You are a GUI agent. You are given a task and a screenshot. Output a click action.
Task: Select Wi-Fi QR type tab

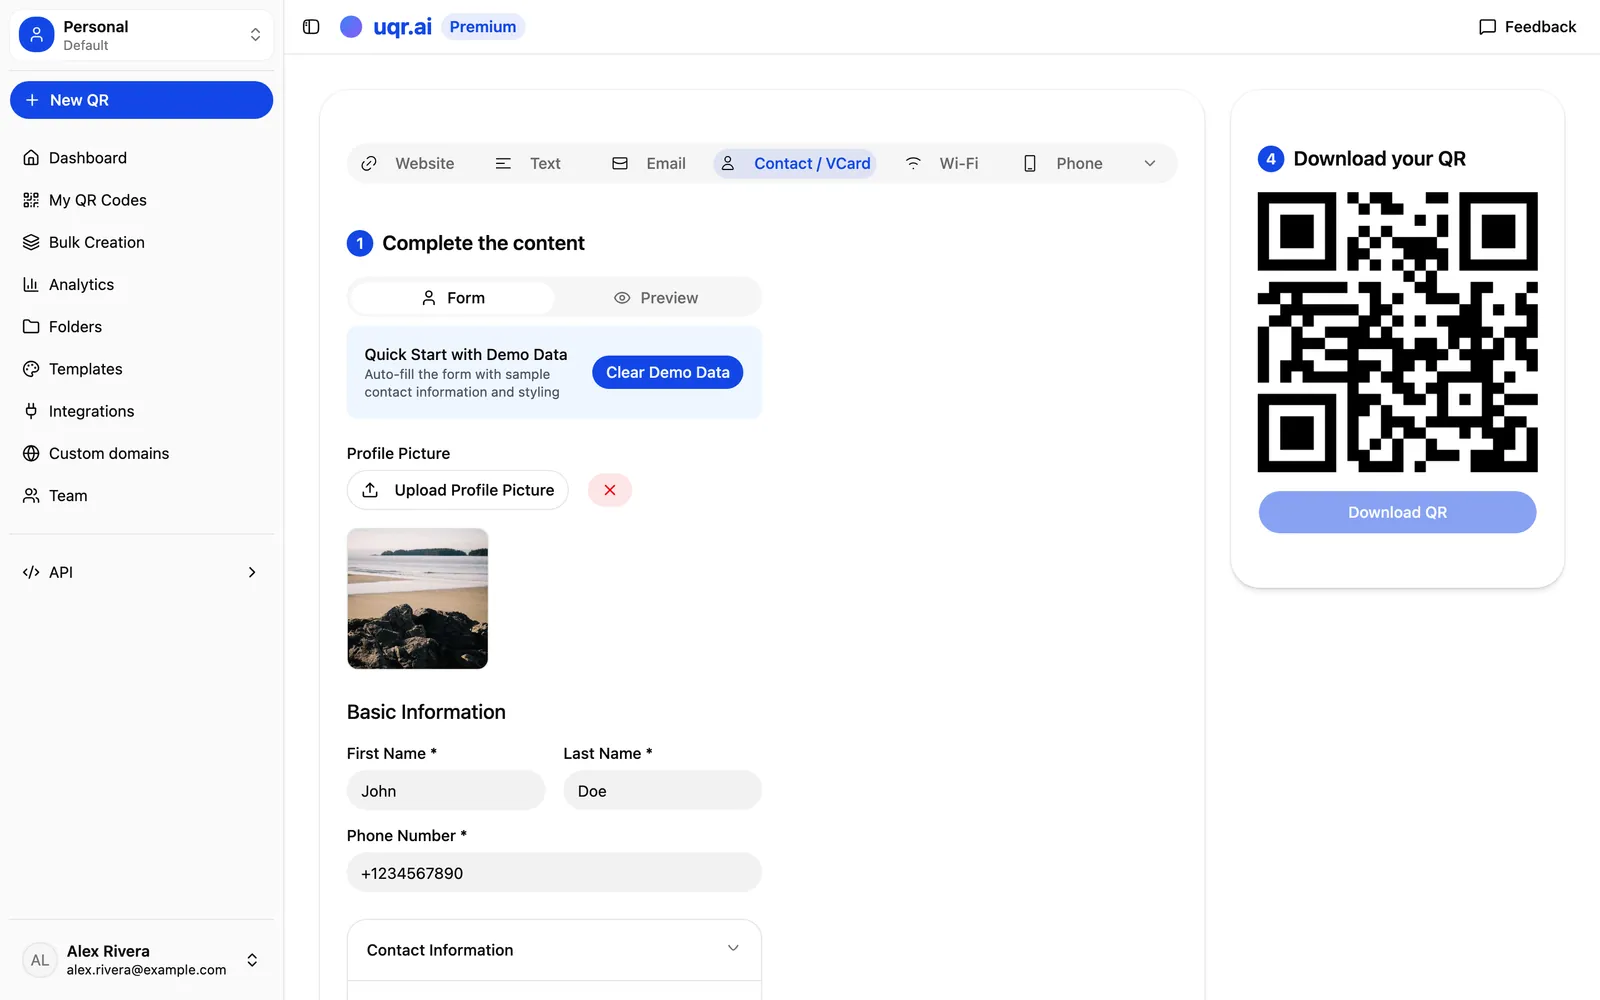(942, 163)
